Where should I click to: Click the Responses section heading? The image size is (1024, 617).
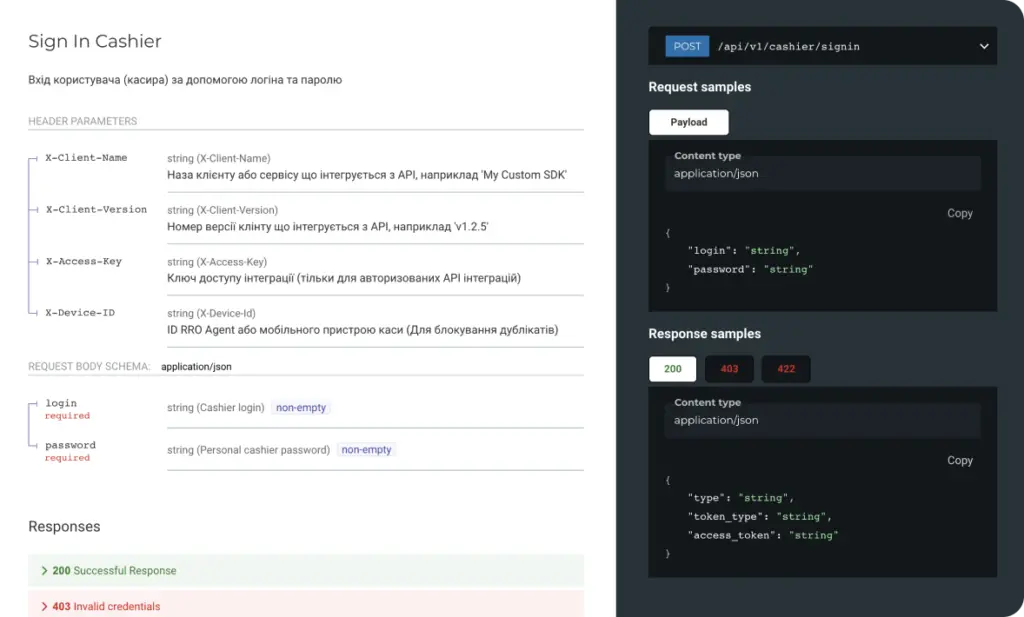click(64, 526)
